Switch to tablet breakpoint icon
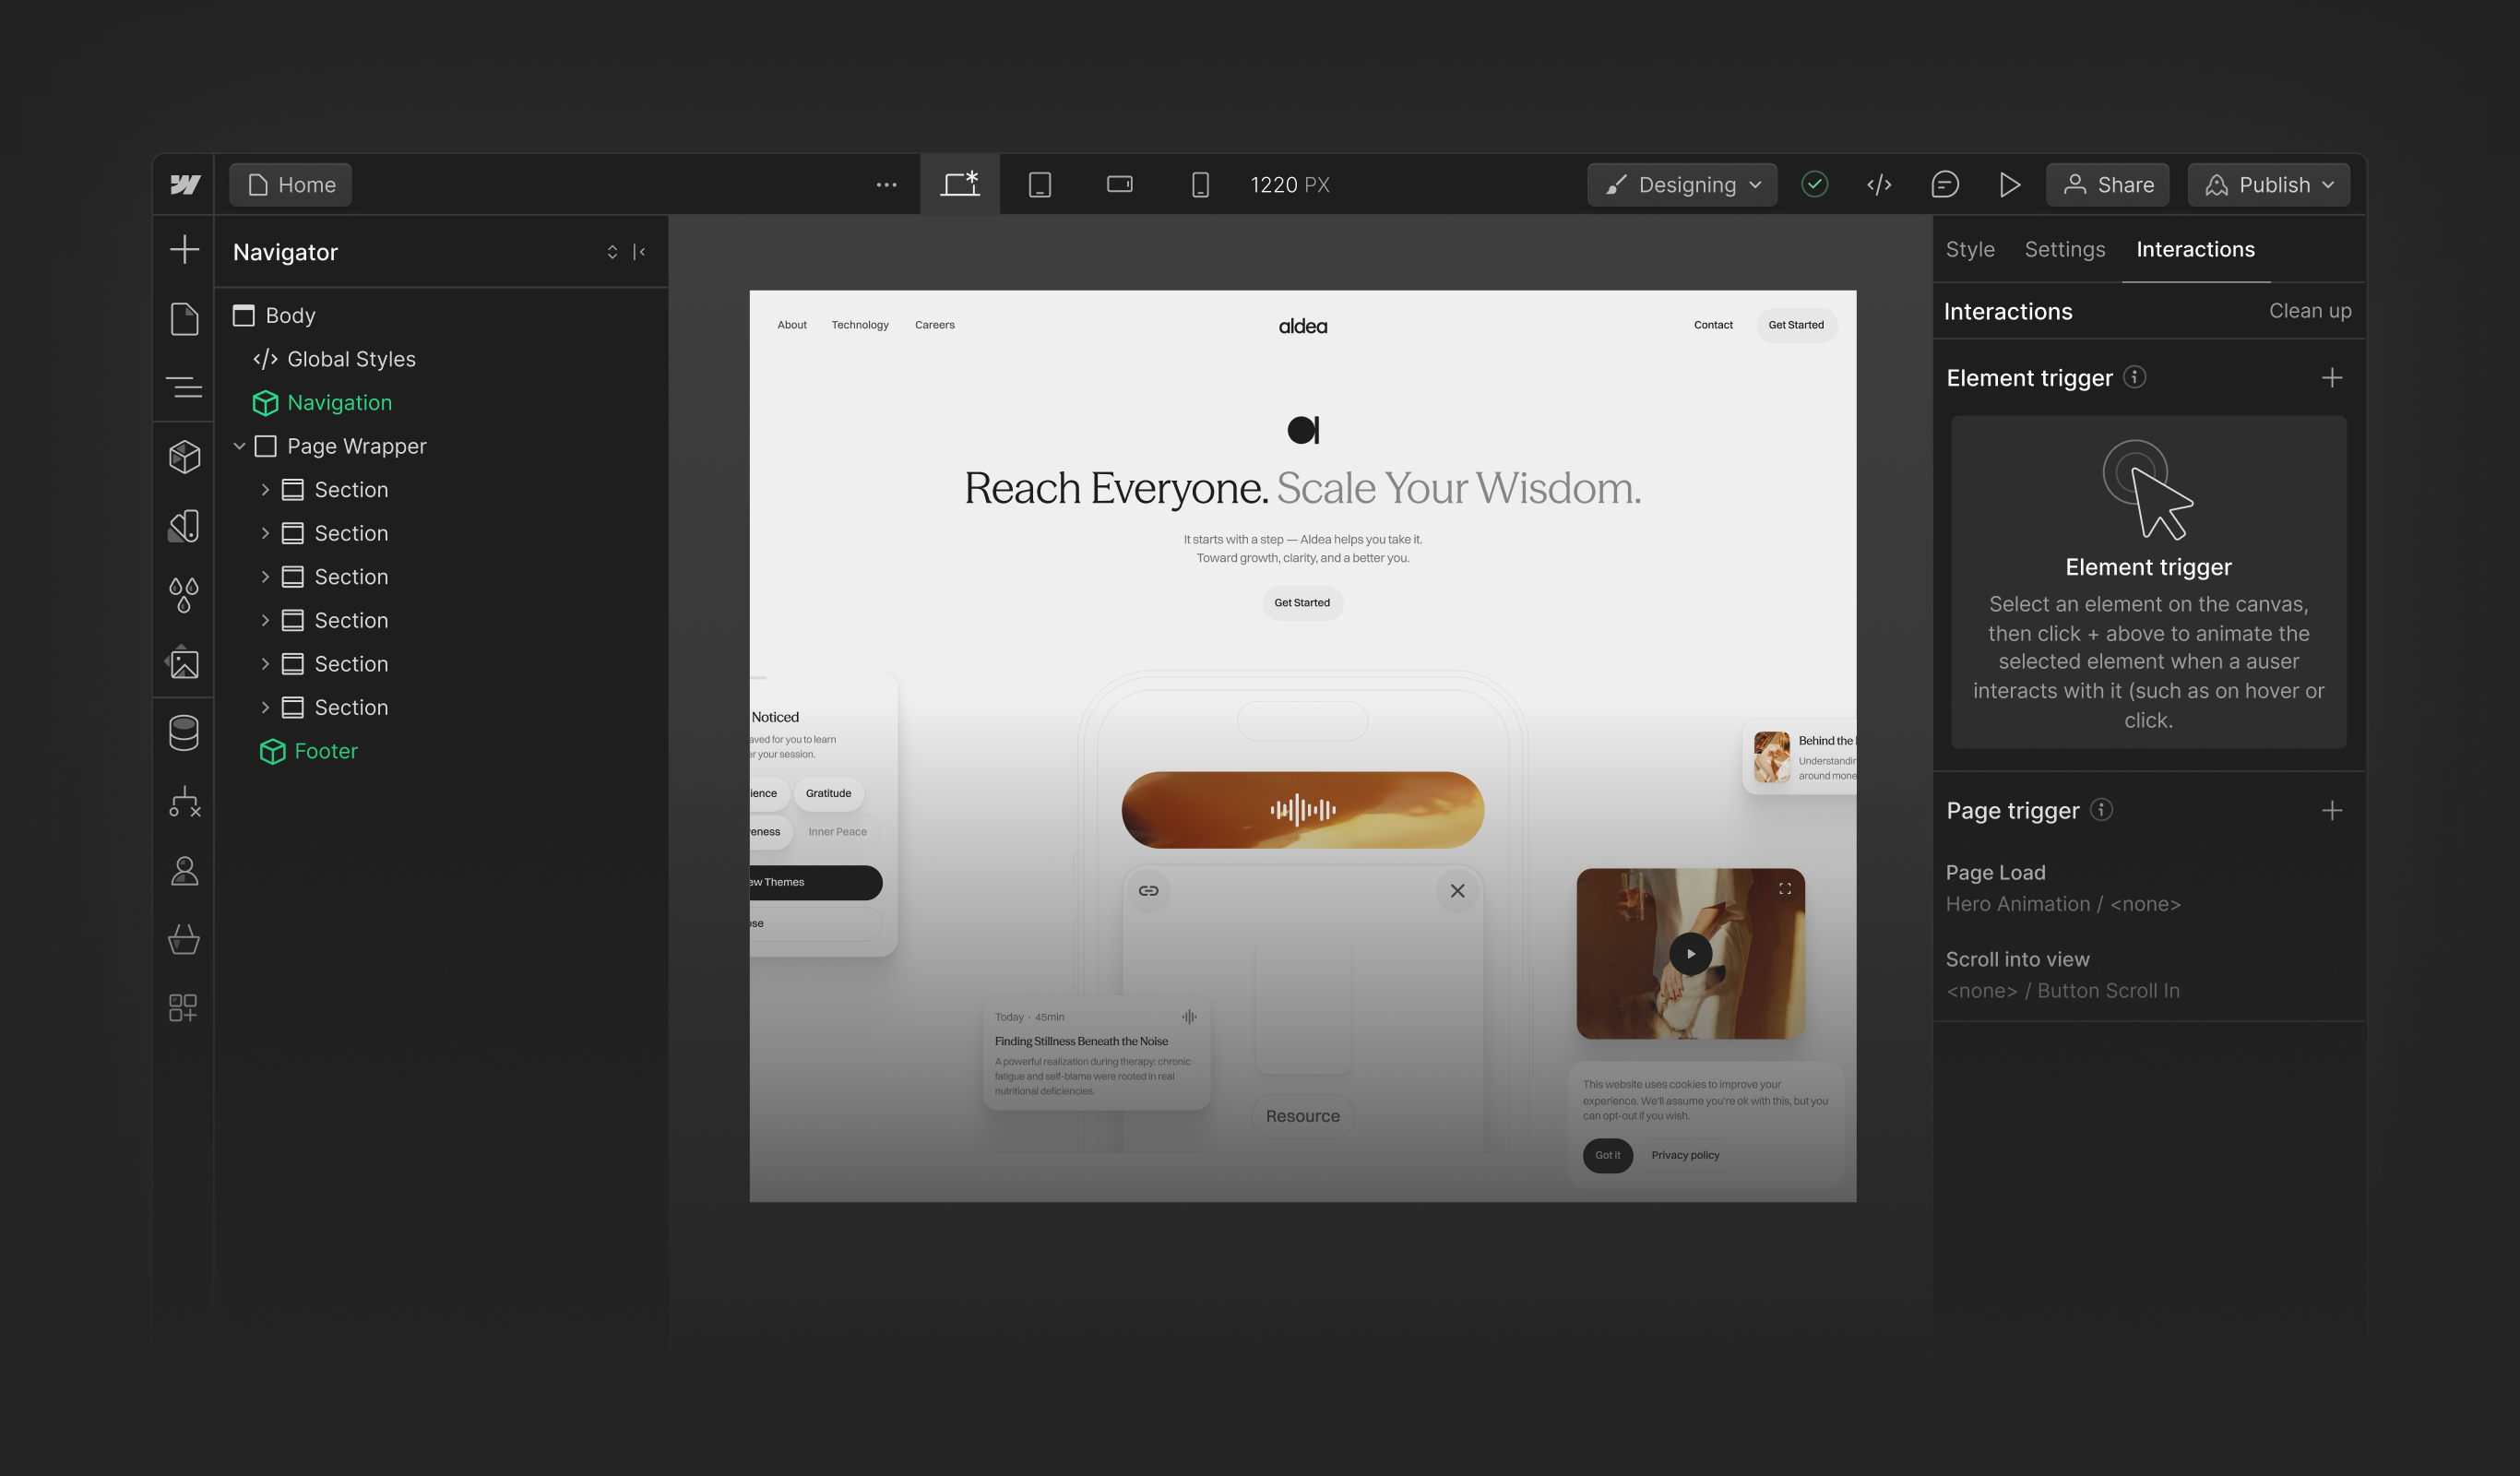The width and height of the screenshot is (2520, 1476). (x=1040, y=184)
